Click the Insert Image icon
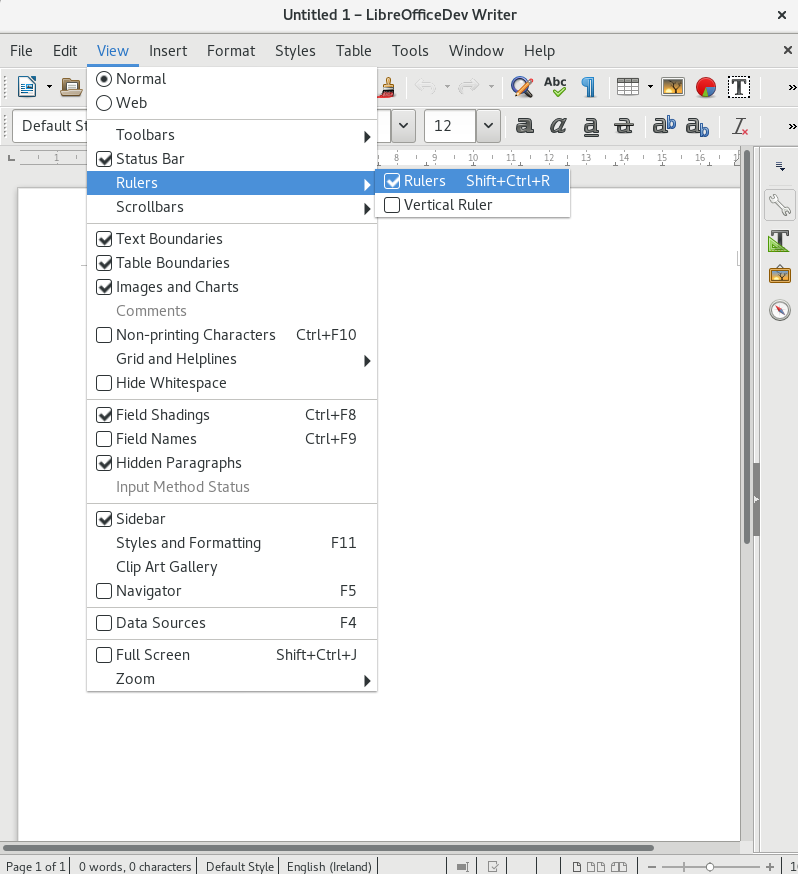The height and width of the screenshot is (874, 798). pyautogui.click(x=673, y=86)
